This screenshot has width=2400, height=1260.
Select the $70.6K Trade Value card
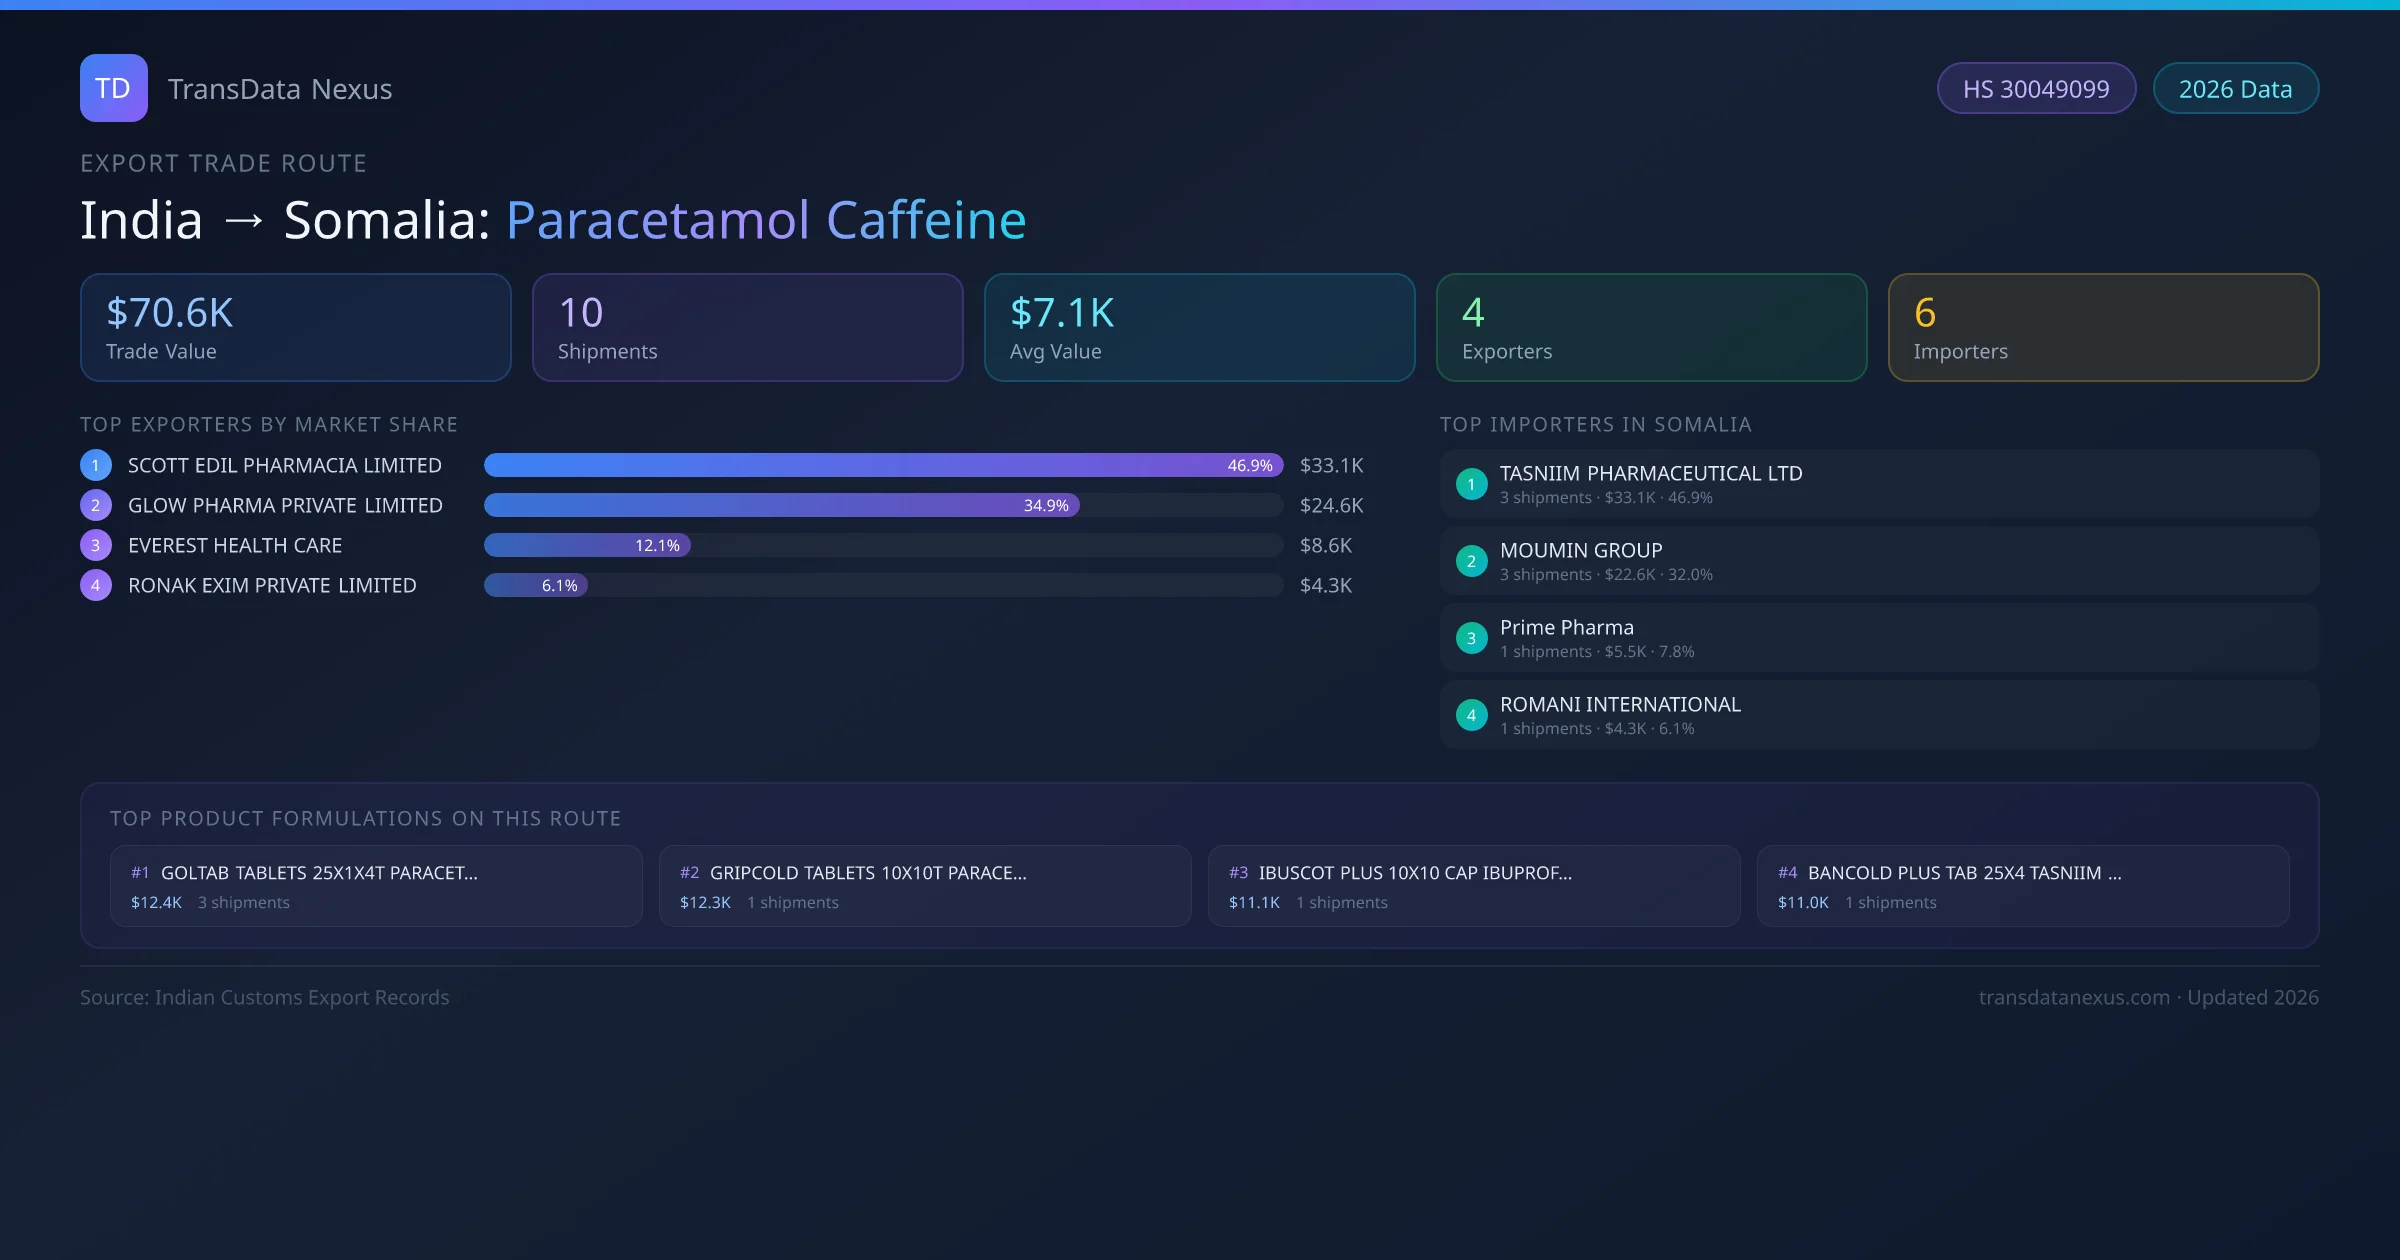point(295,328)
